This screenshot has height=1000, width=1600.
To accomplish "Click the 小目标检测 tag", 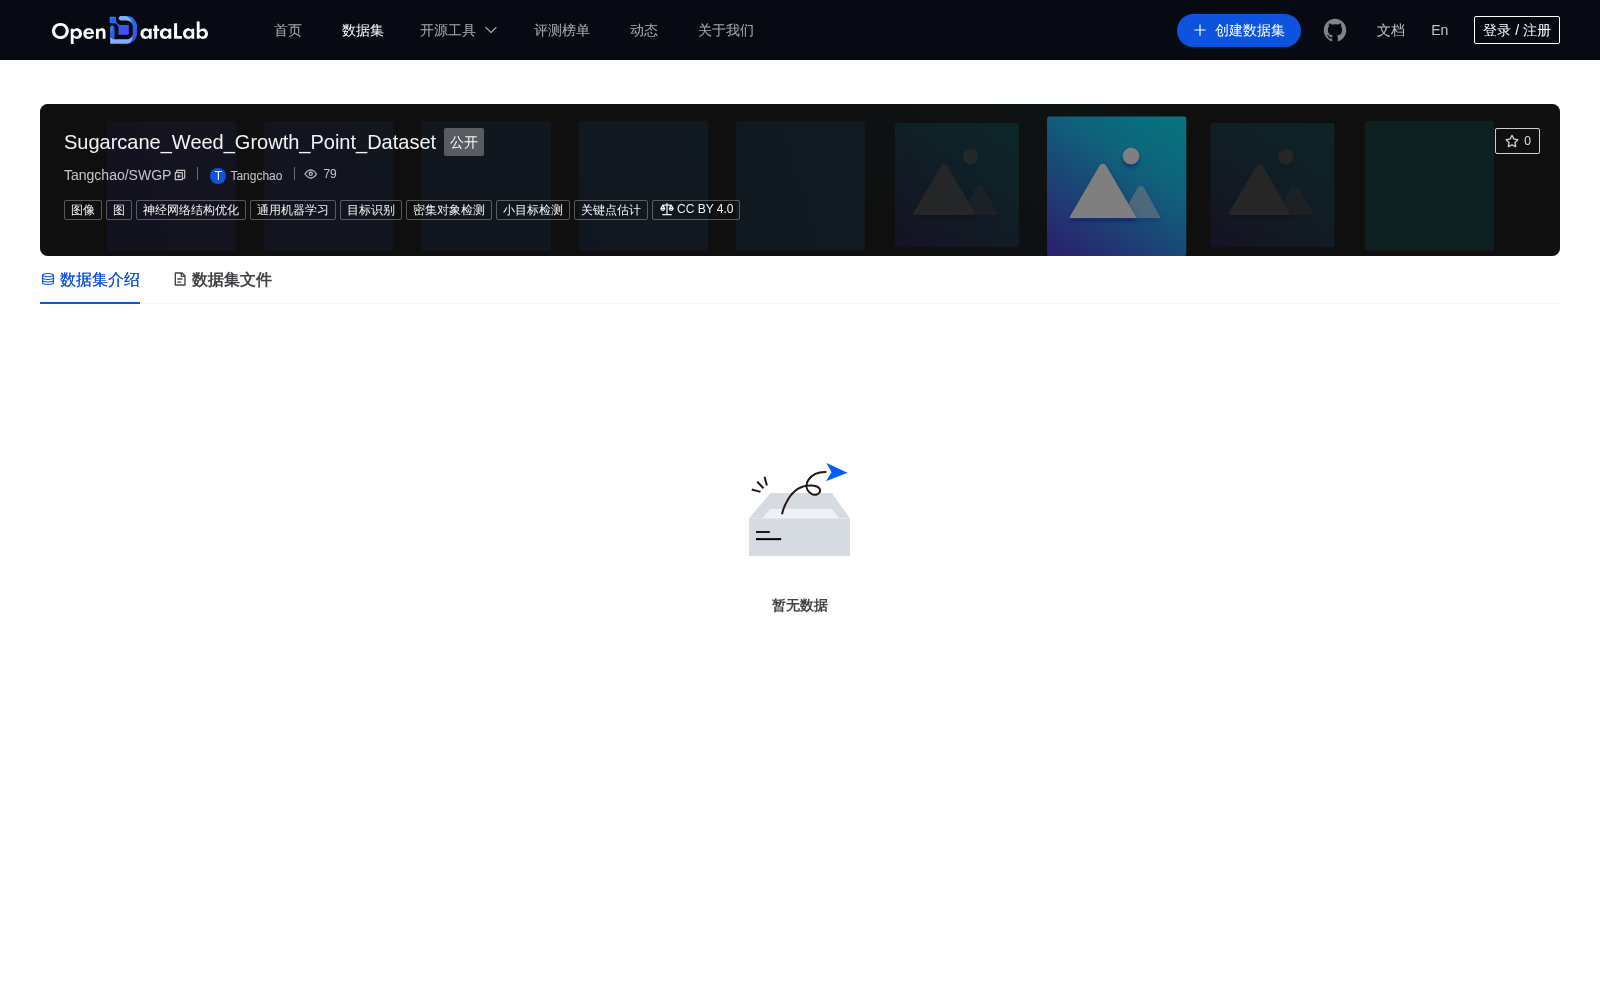I will [x=533, y=210].
